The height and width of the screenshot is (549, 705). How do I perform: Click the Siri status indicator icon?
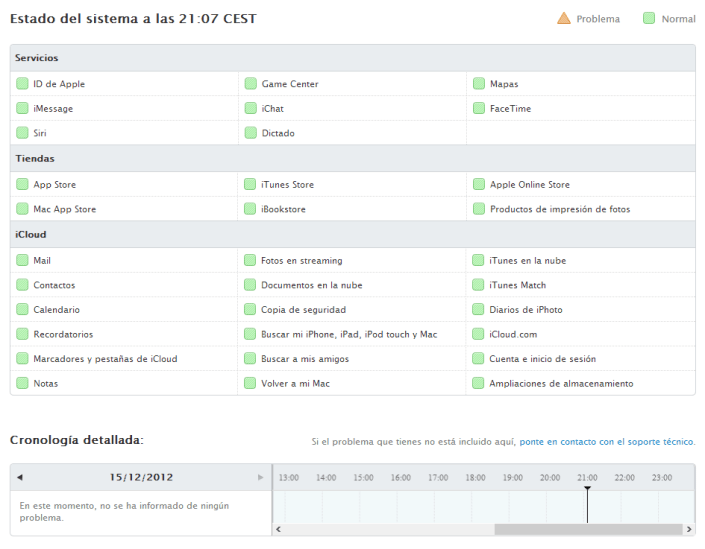pyautogui.click(x=22, y=132)
